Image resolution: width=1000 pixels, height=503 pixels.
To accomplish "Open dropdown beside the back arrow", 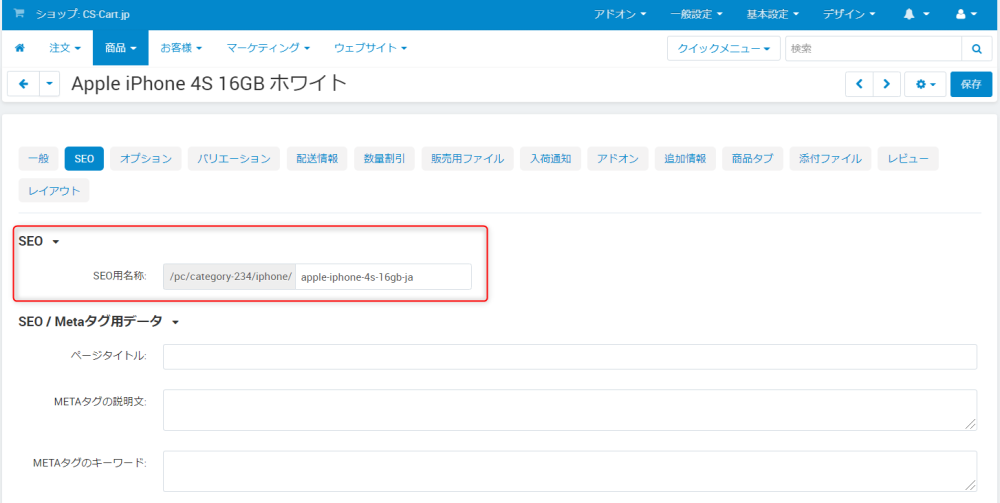I will click(50, 84).
